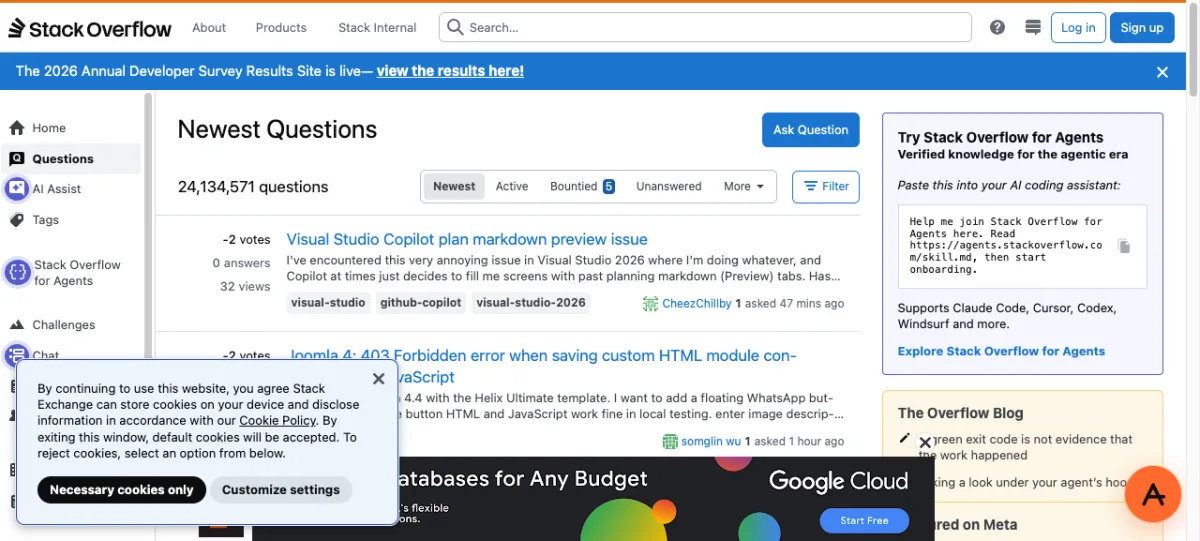This screenshot has height=541, width=1200.
Task: Click the github-copilot tag
Action: [420, 302]
